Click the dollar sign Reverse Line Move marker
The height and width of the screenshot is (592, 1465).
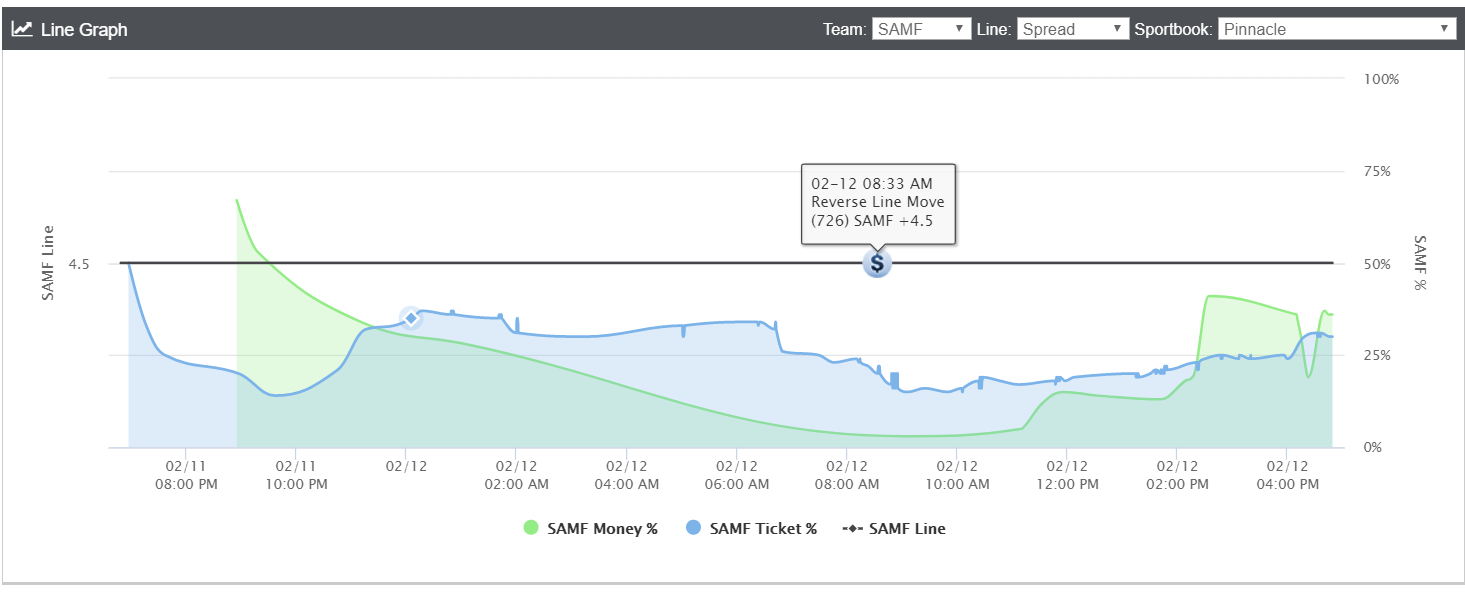(x=877, y=264)
